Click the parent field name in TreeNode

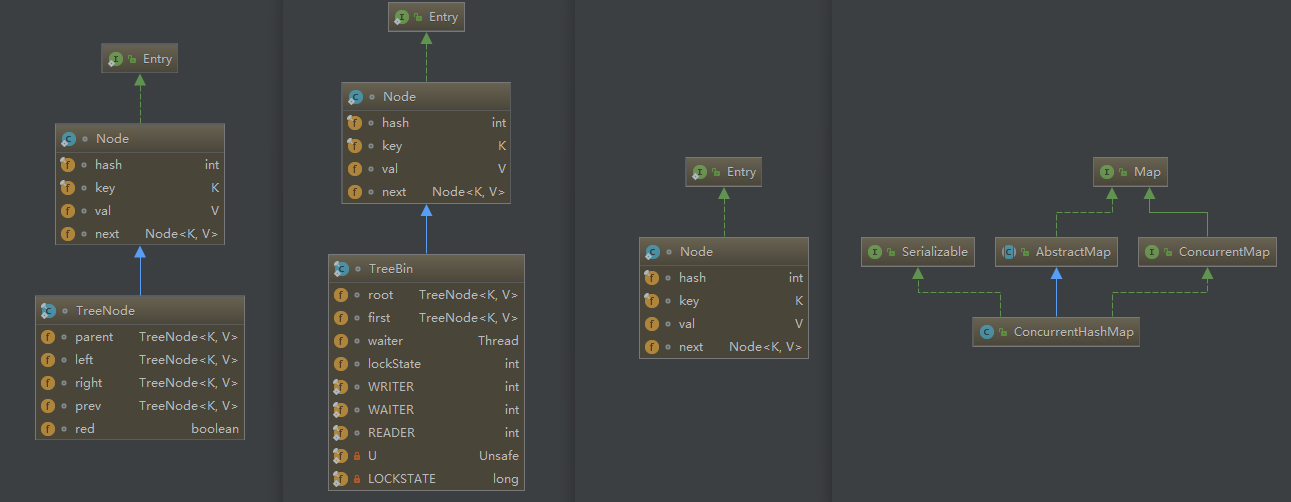click(94, 337)
